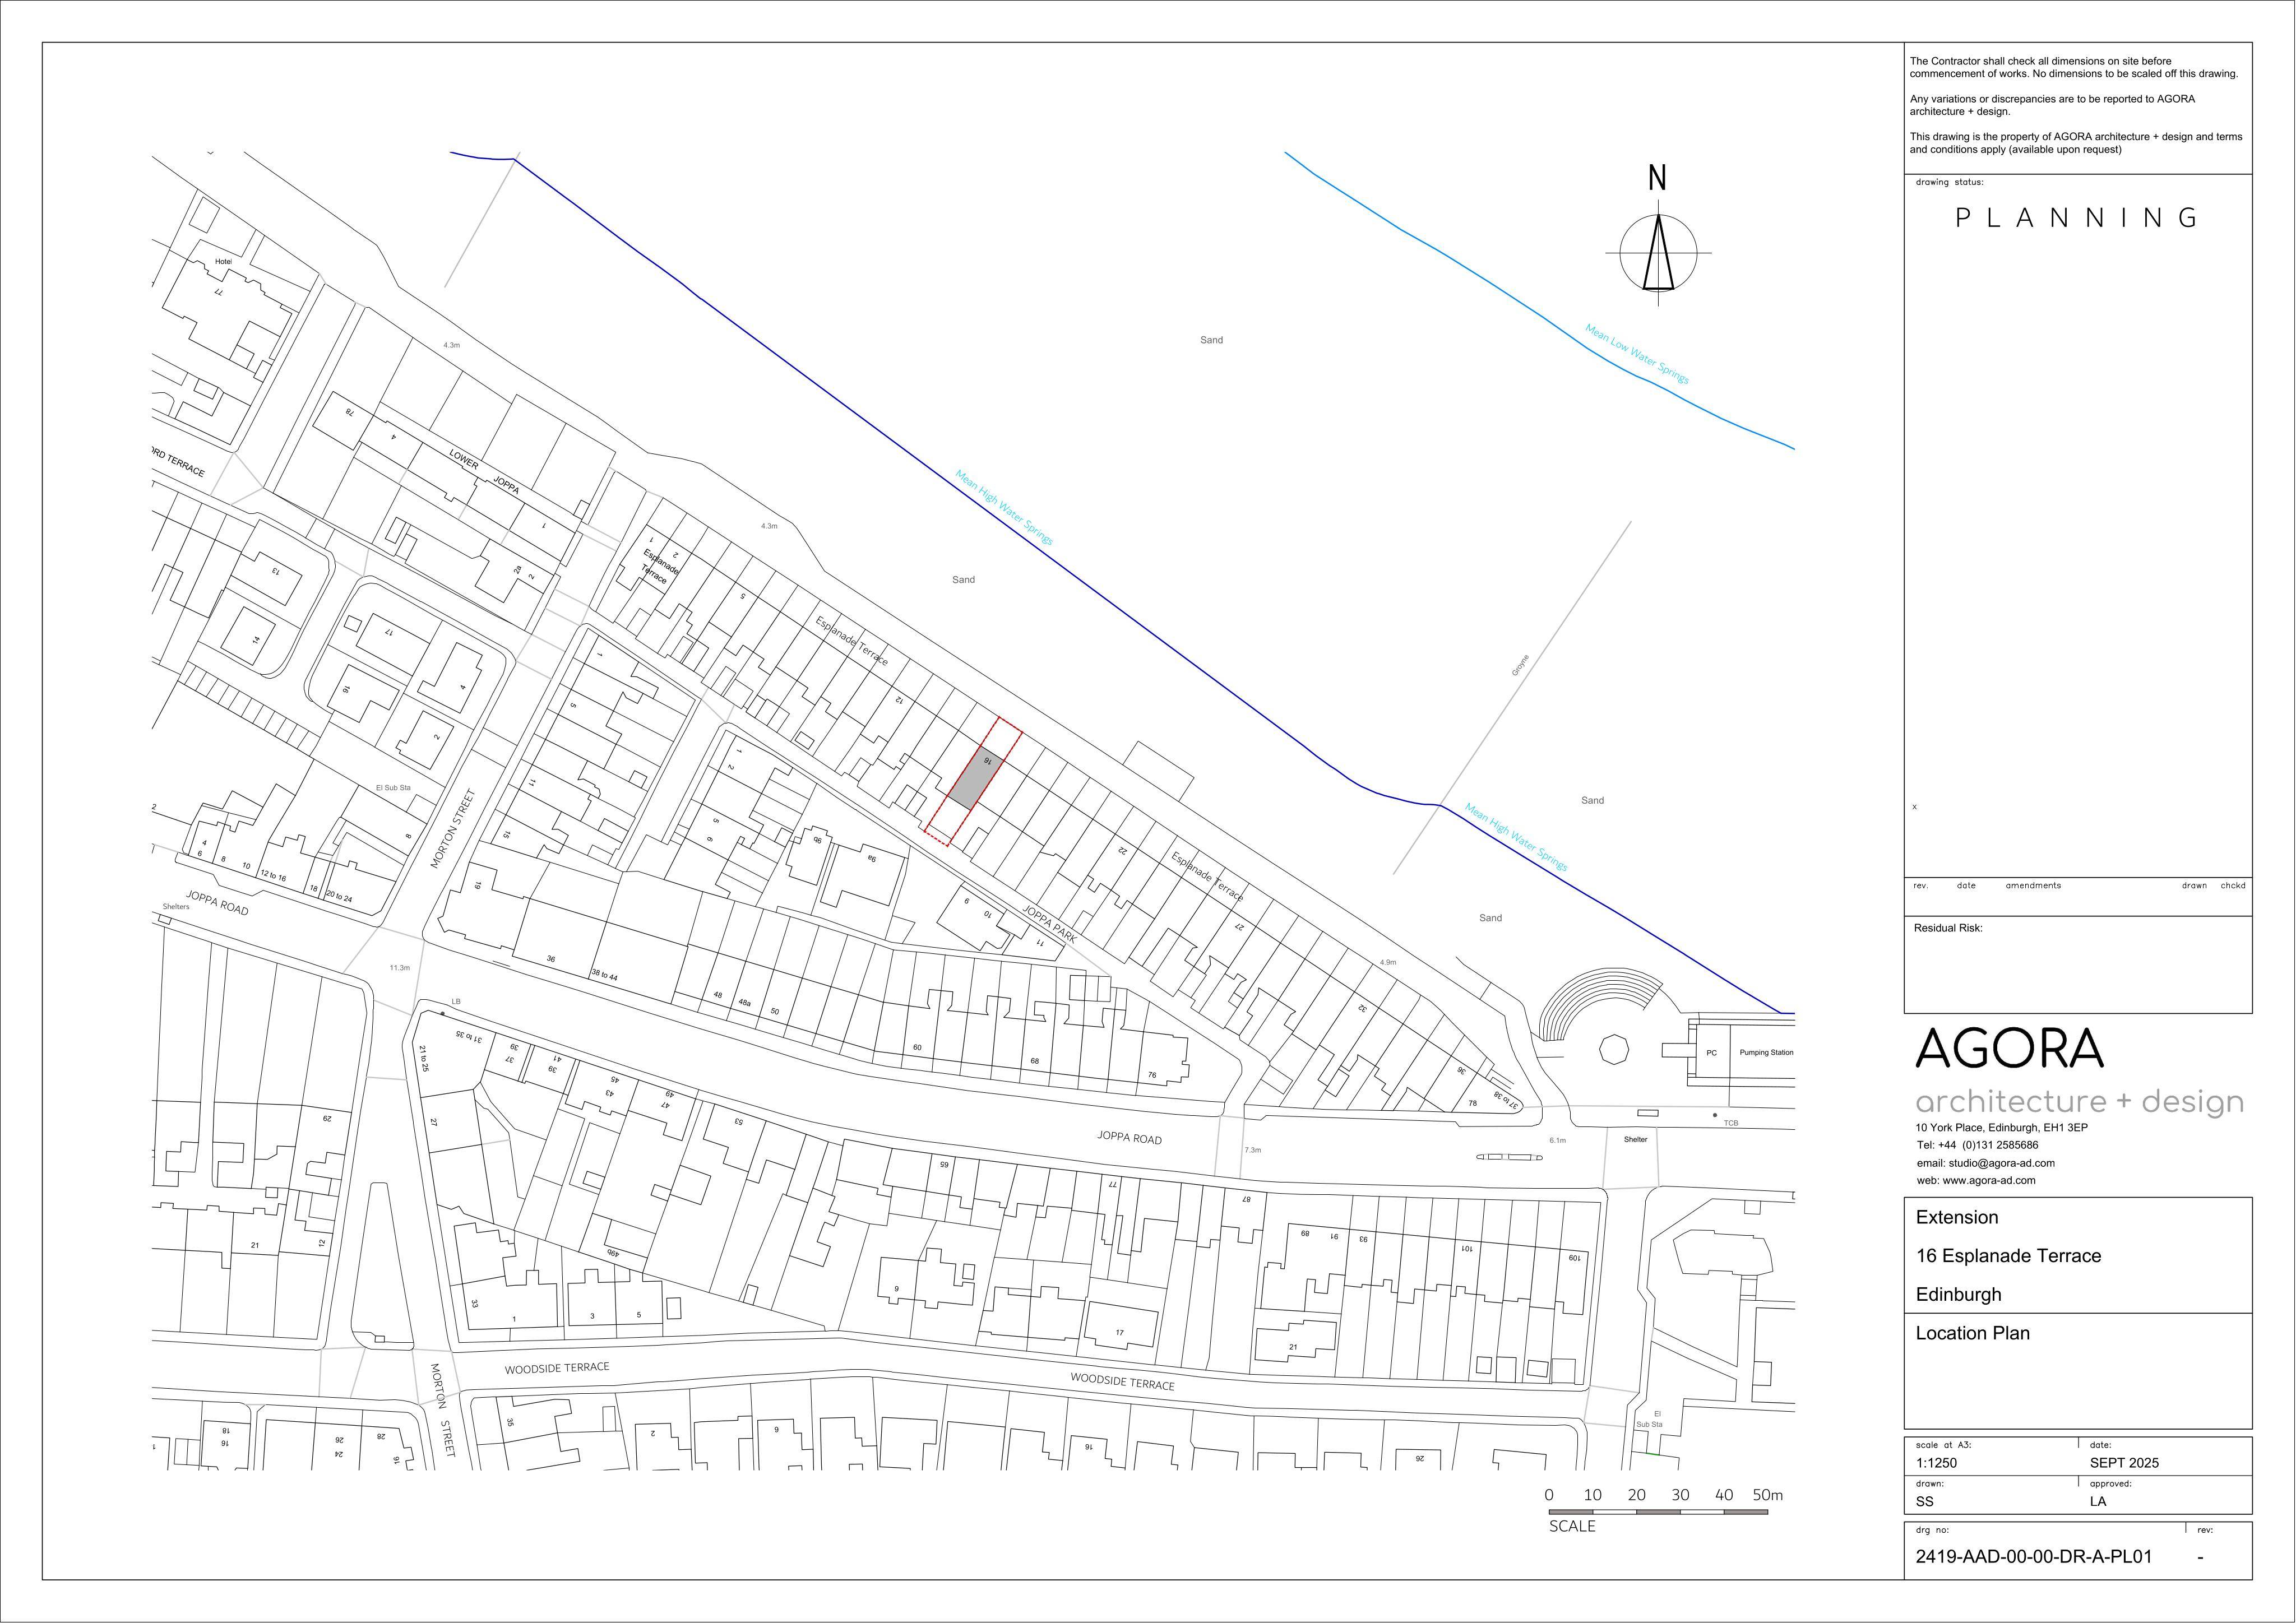Screen dimensions: 2296x1623
Task: Click the 'Shelters' label by Joppa Road
Action: [x=176, y=907]
